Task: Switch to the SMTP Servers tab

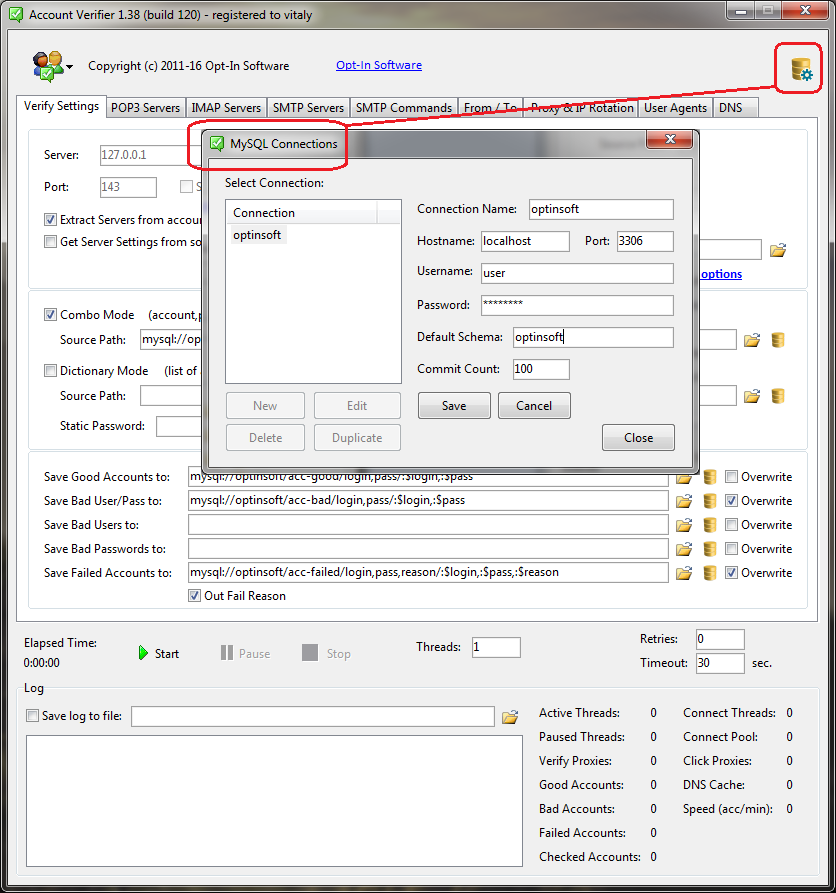Action: click(309, 108)
